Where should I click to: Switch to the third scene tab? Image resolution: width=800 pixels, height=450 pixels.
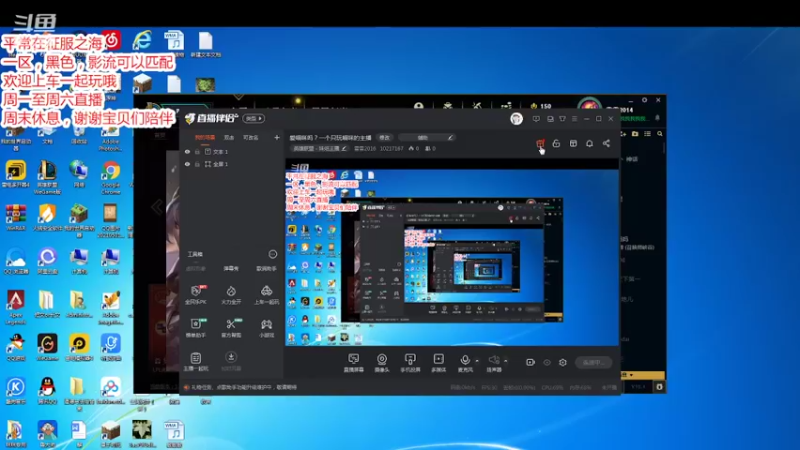tap(251, 137)
